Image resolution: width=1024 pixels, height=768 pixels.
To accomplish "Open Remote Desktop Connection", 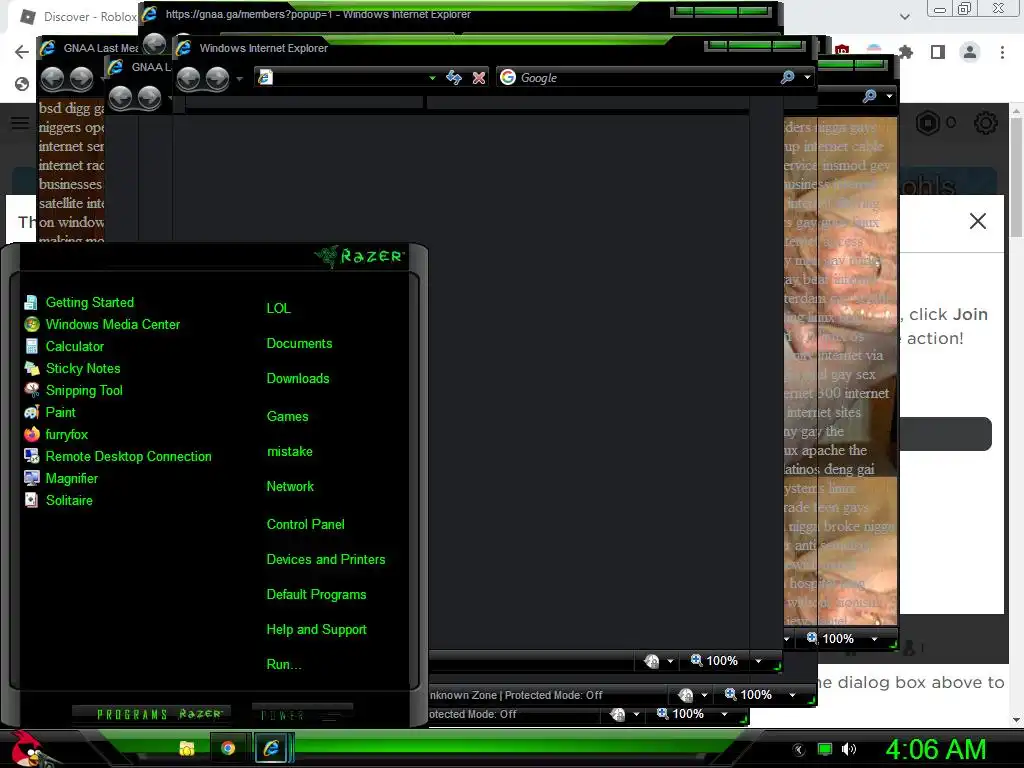I will 118,456.
